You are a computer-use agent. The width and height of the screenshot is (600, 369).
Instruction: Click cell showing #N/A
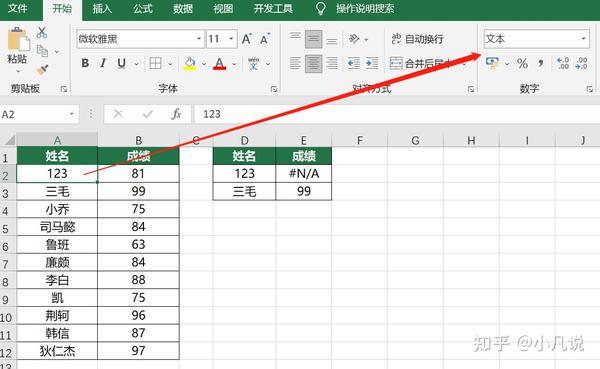304,173
